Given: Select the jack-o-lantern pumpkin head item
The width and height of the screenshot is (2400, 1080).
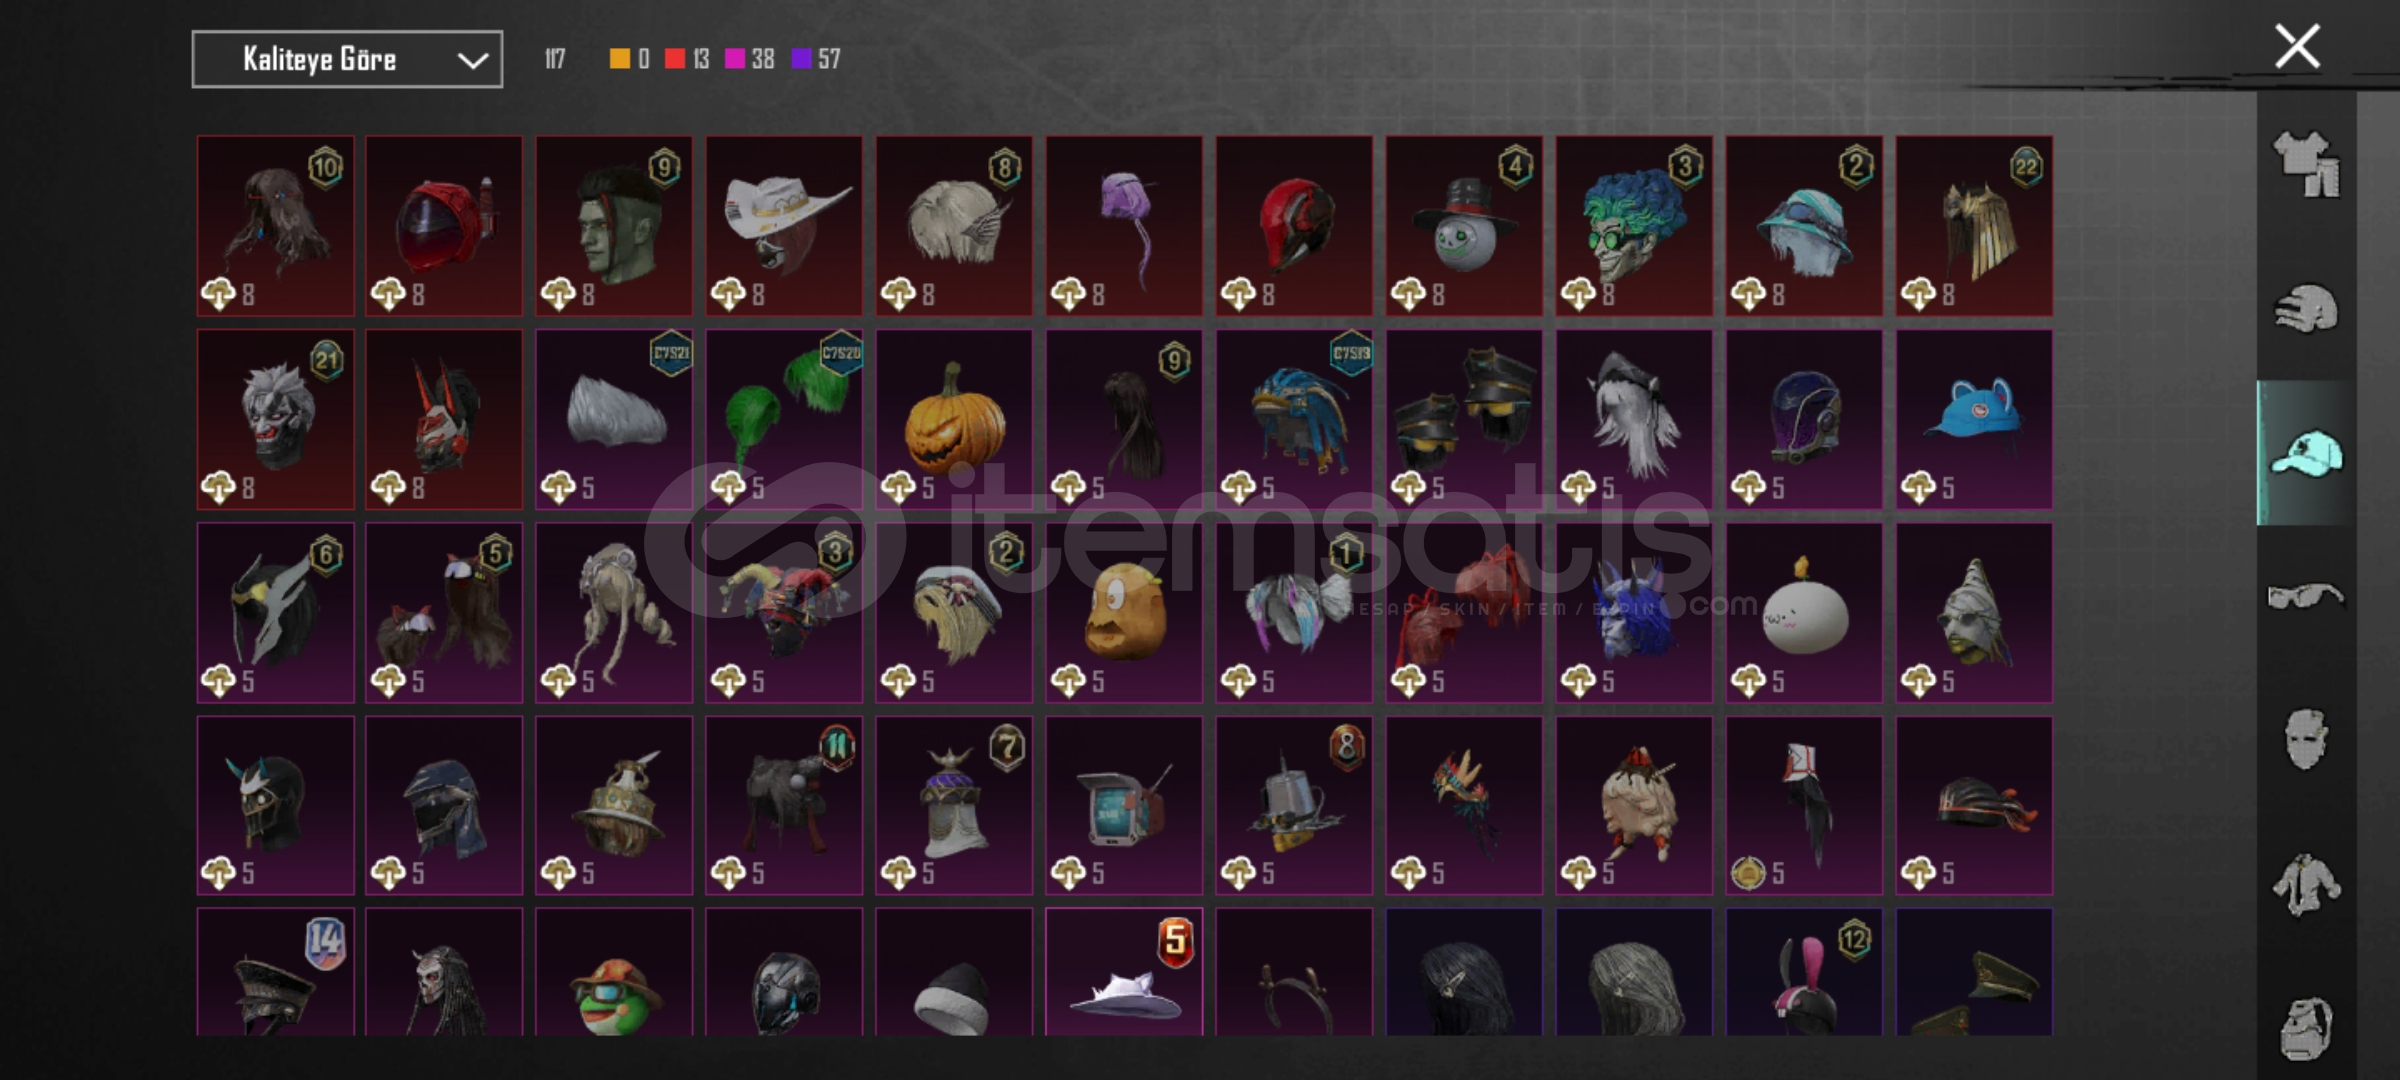Looking at the screenshot, I should click(954, 420).
